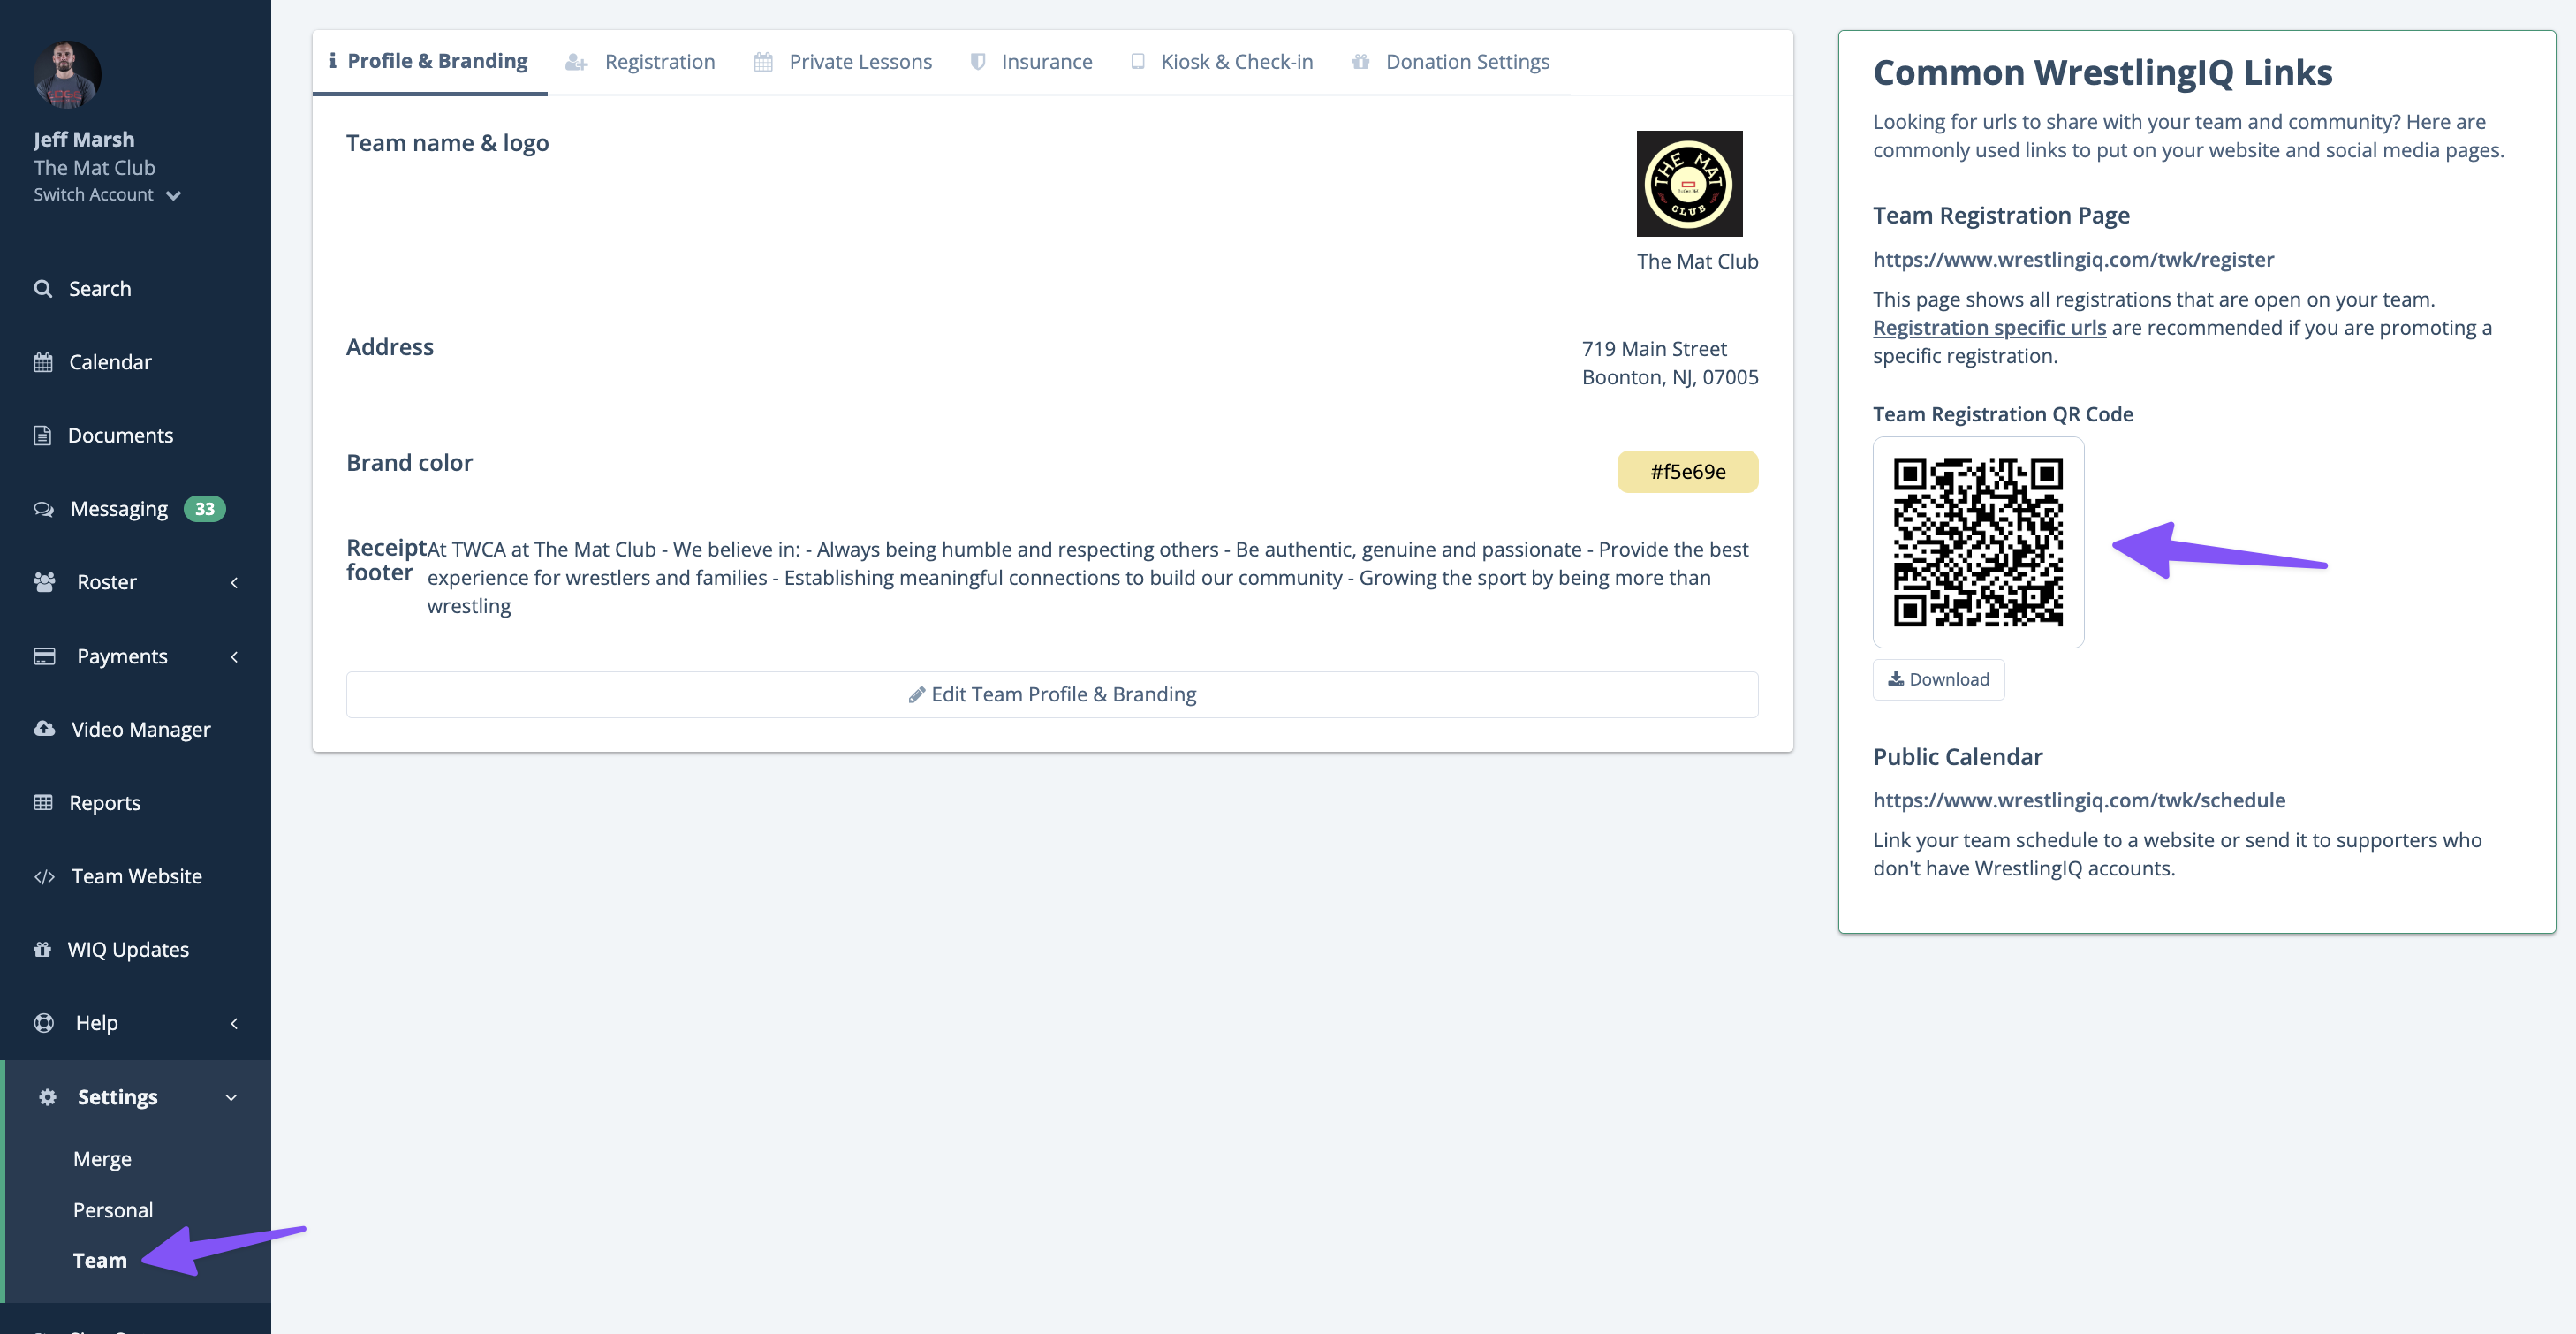Open the Registration specific urls link
2576x1334 pixels.
1989,328
